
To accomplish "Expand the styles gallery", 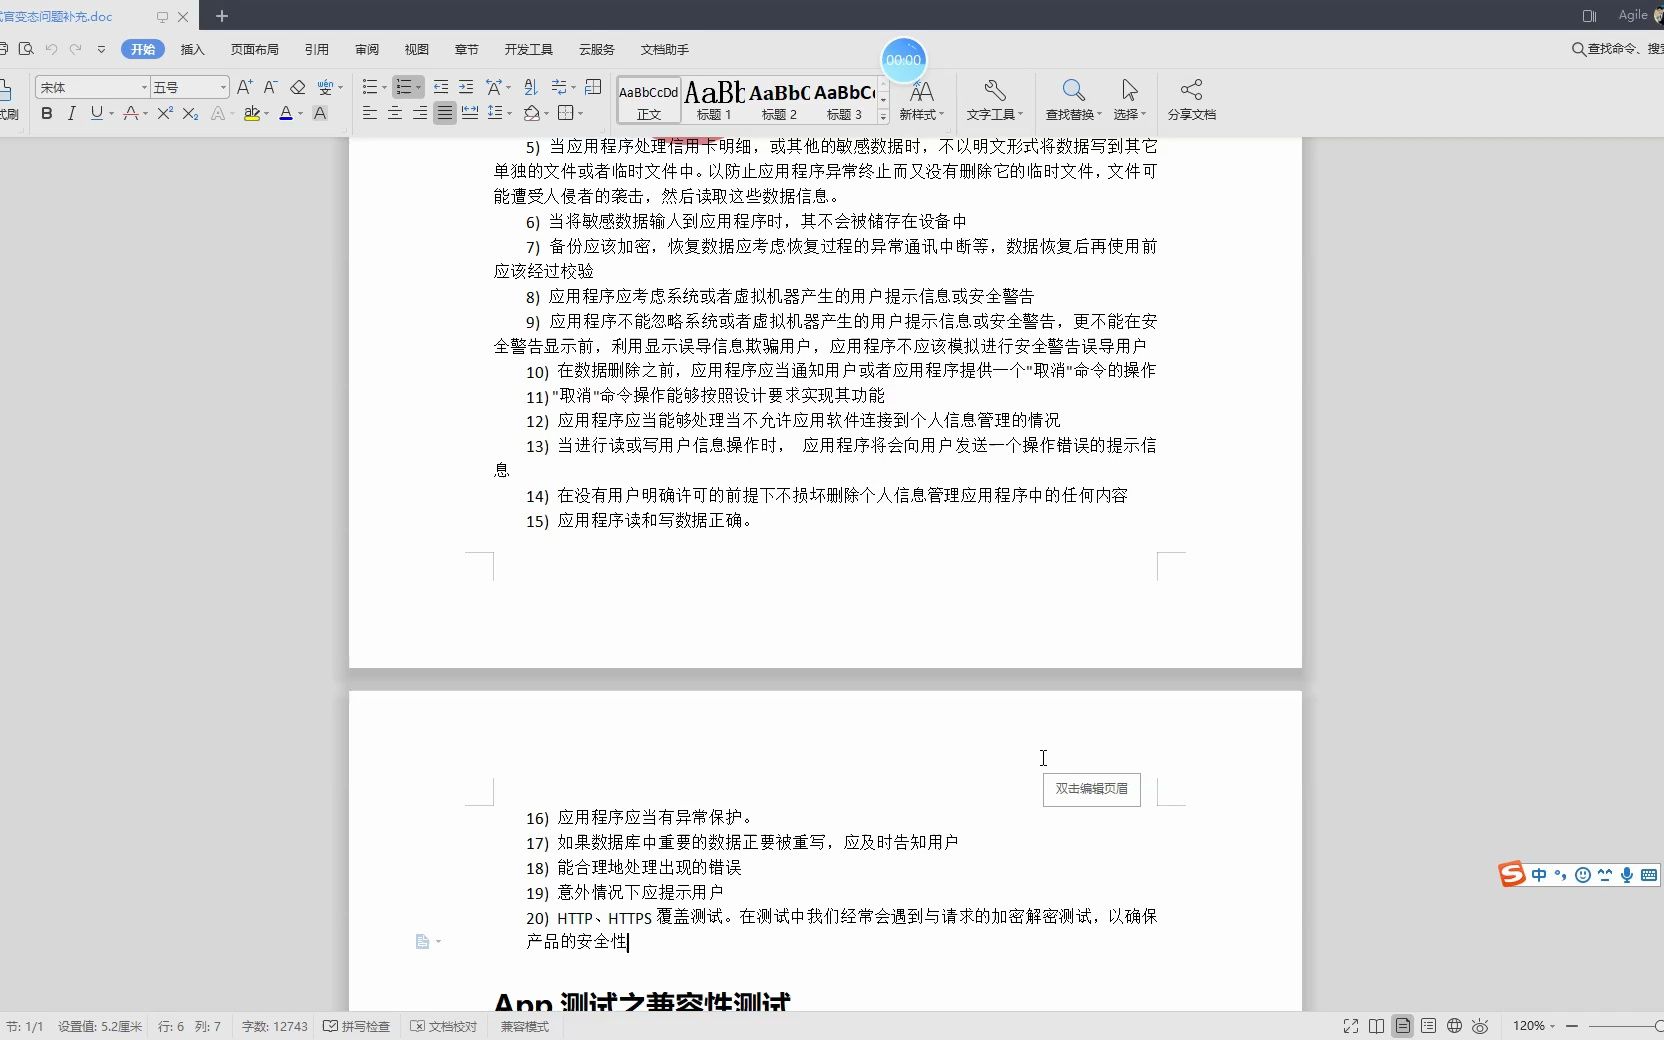I will (883, 117).
